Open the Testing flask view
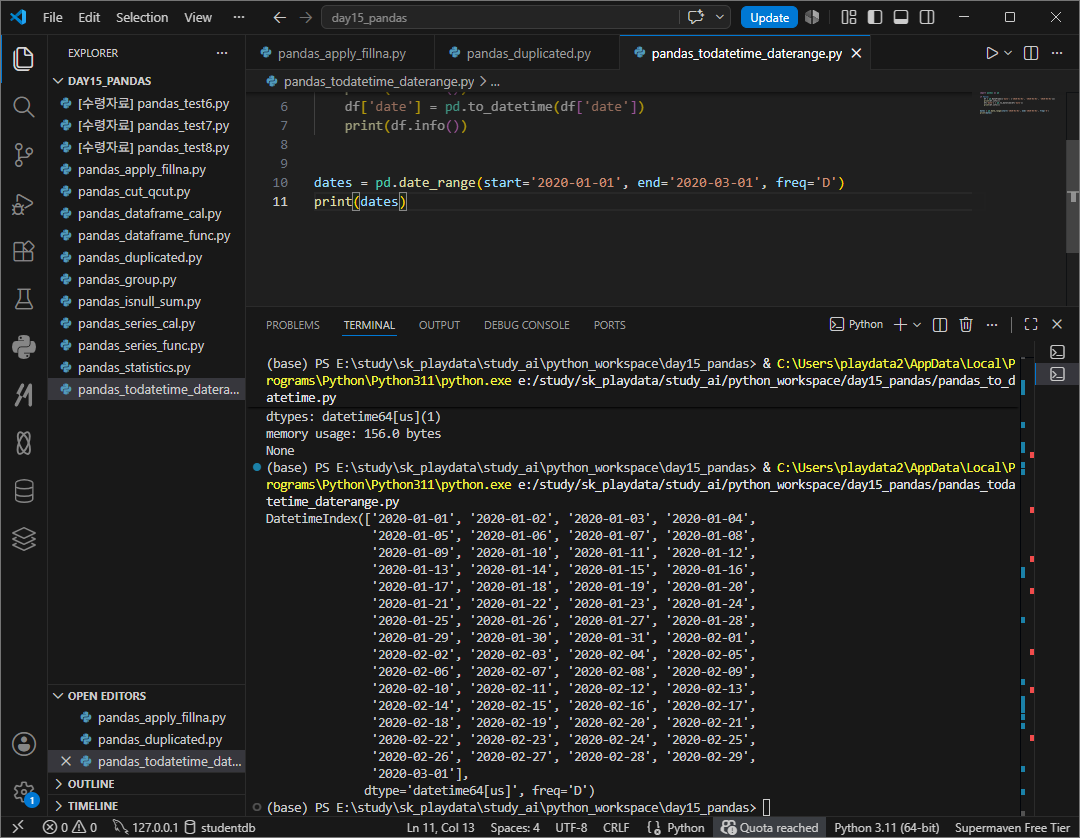1080x838 pixels. [23, 299]
